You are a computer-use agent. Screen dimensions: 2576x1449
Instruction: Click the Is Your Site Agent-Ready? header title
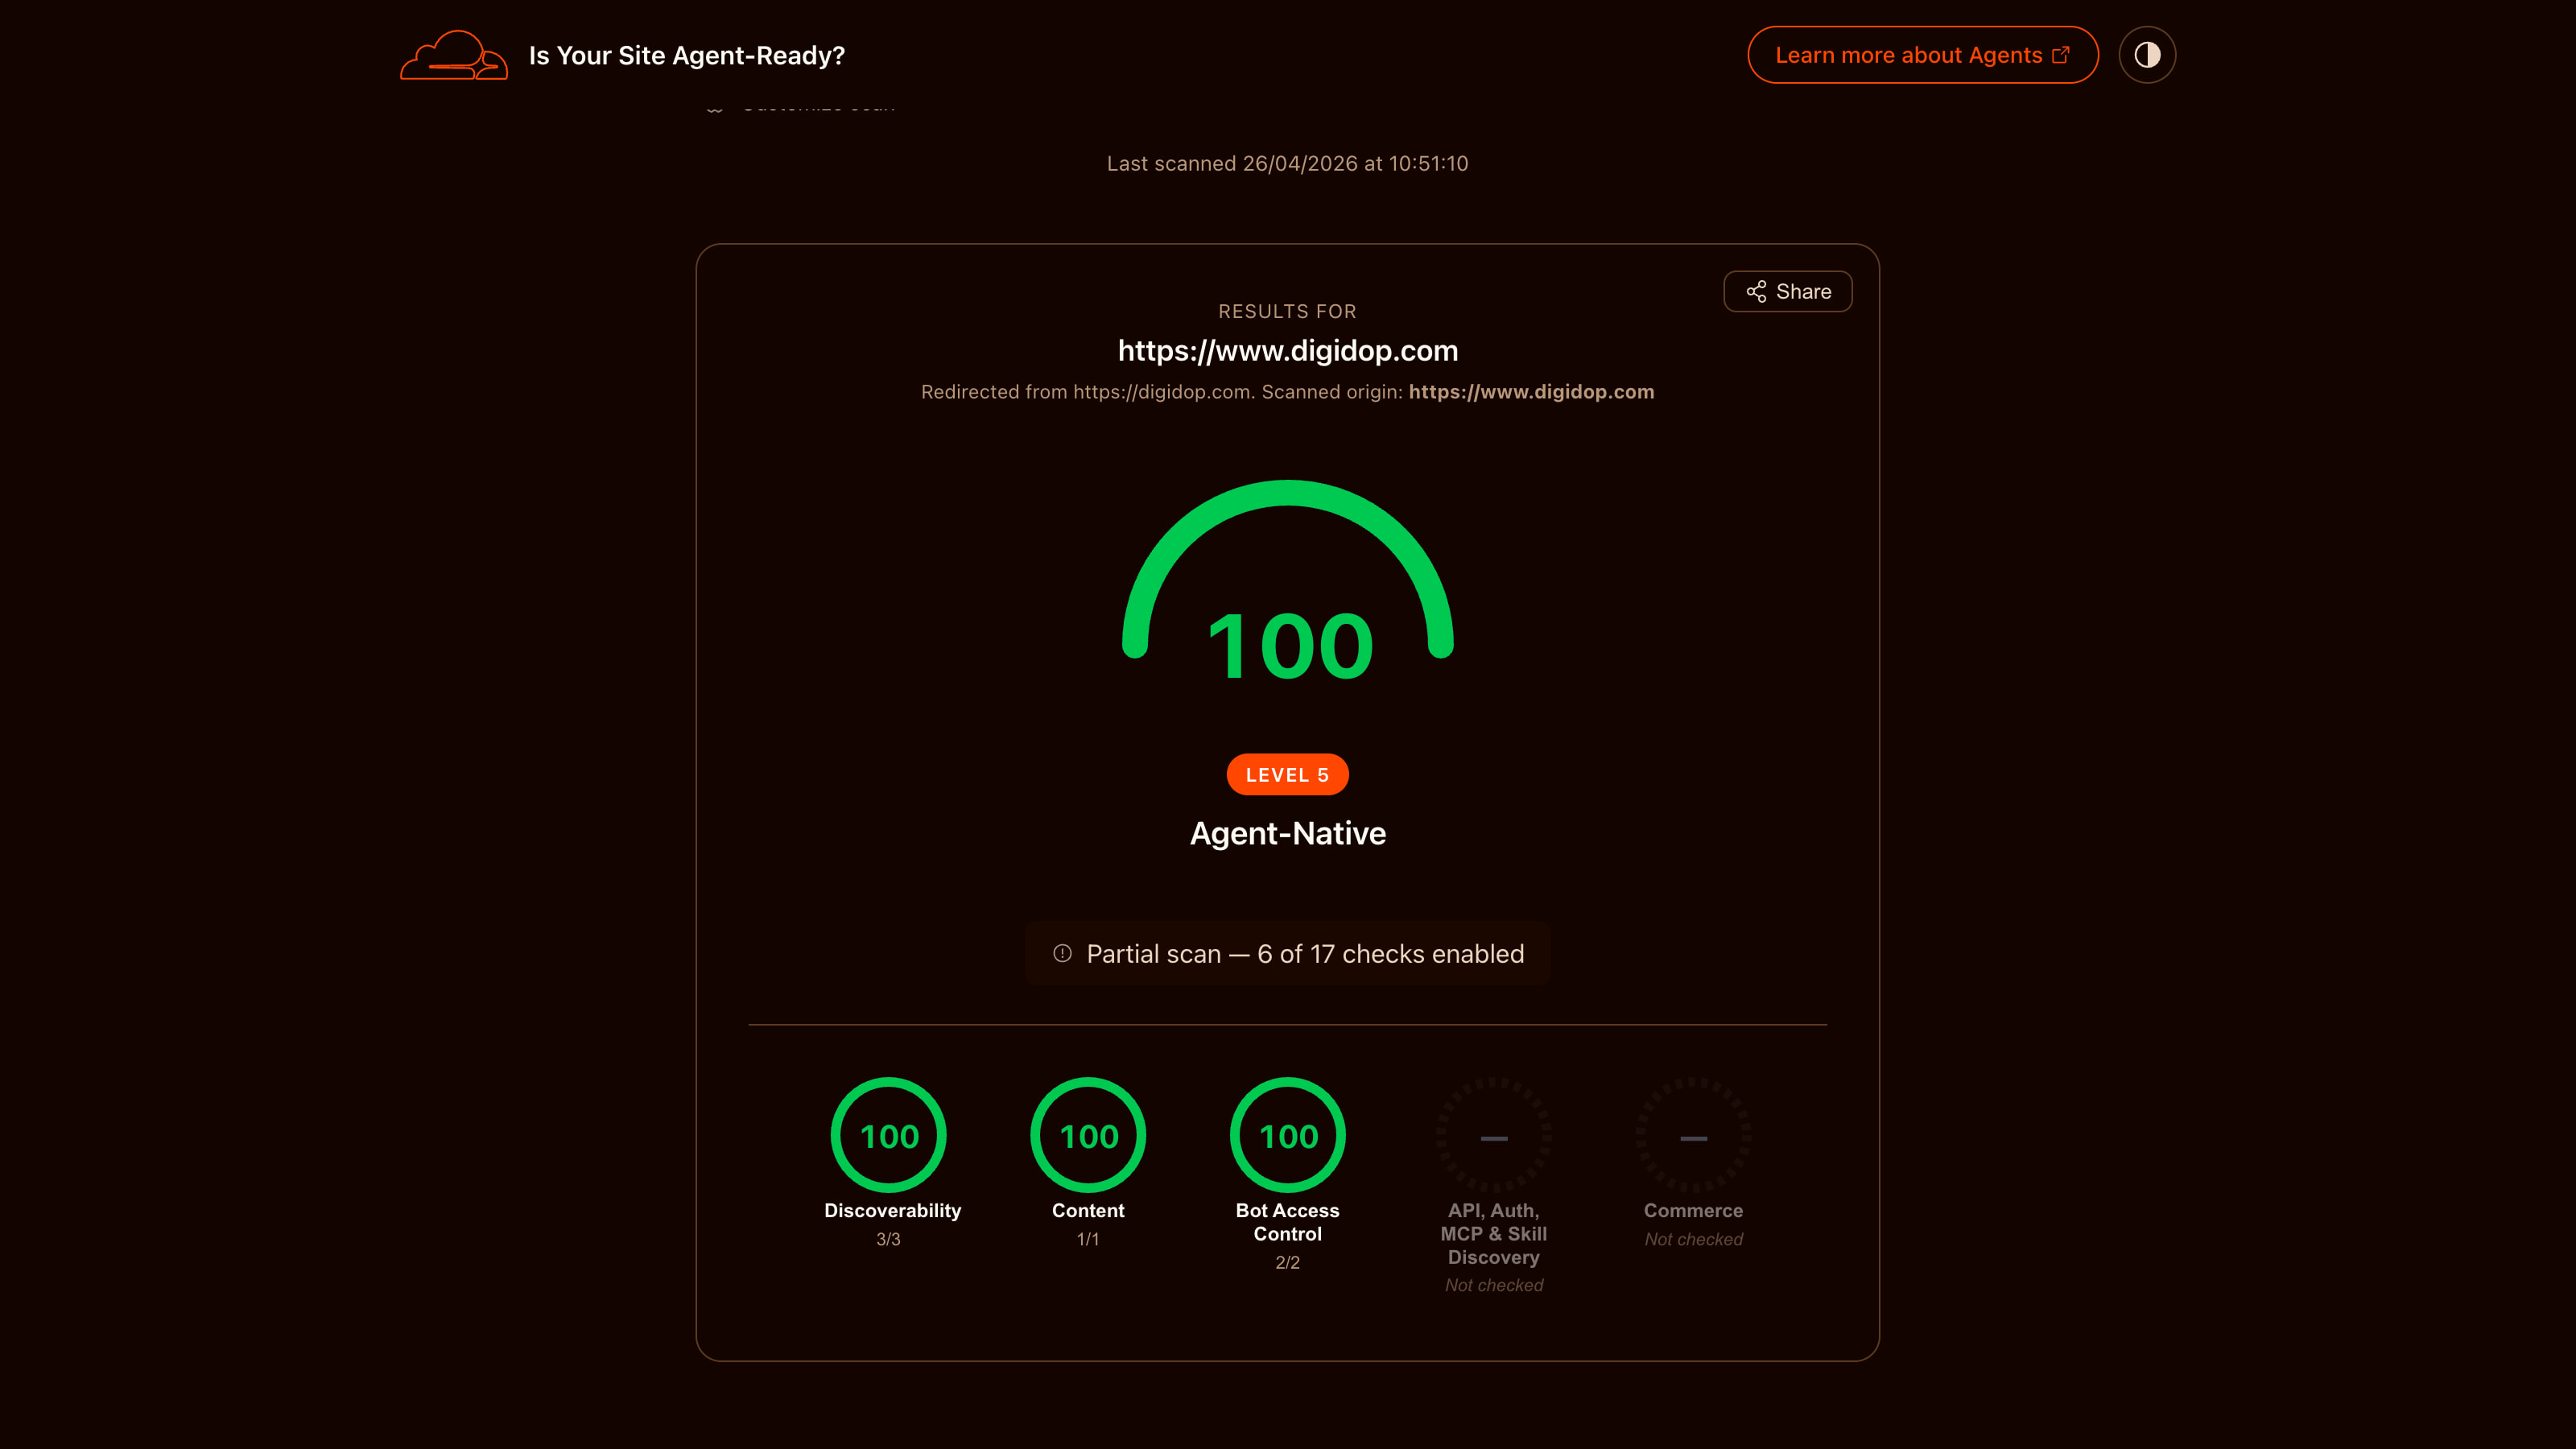(x=687, y=55)
